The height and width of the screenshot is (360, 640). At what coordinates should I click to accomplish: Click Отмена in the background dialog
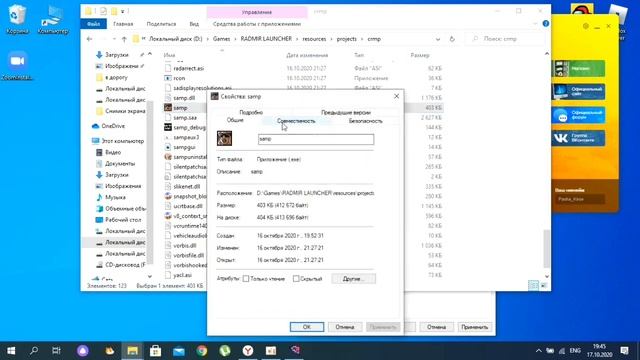point(436,327)
